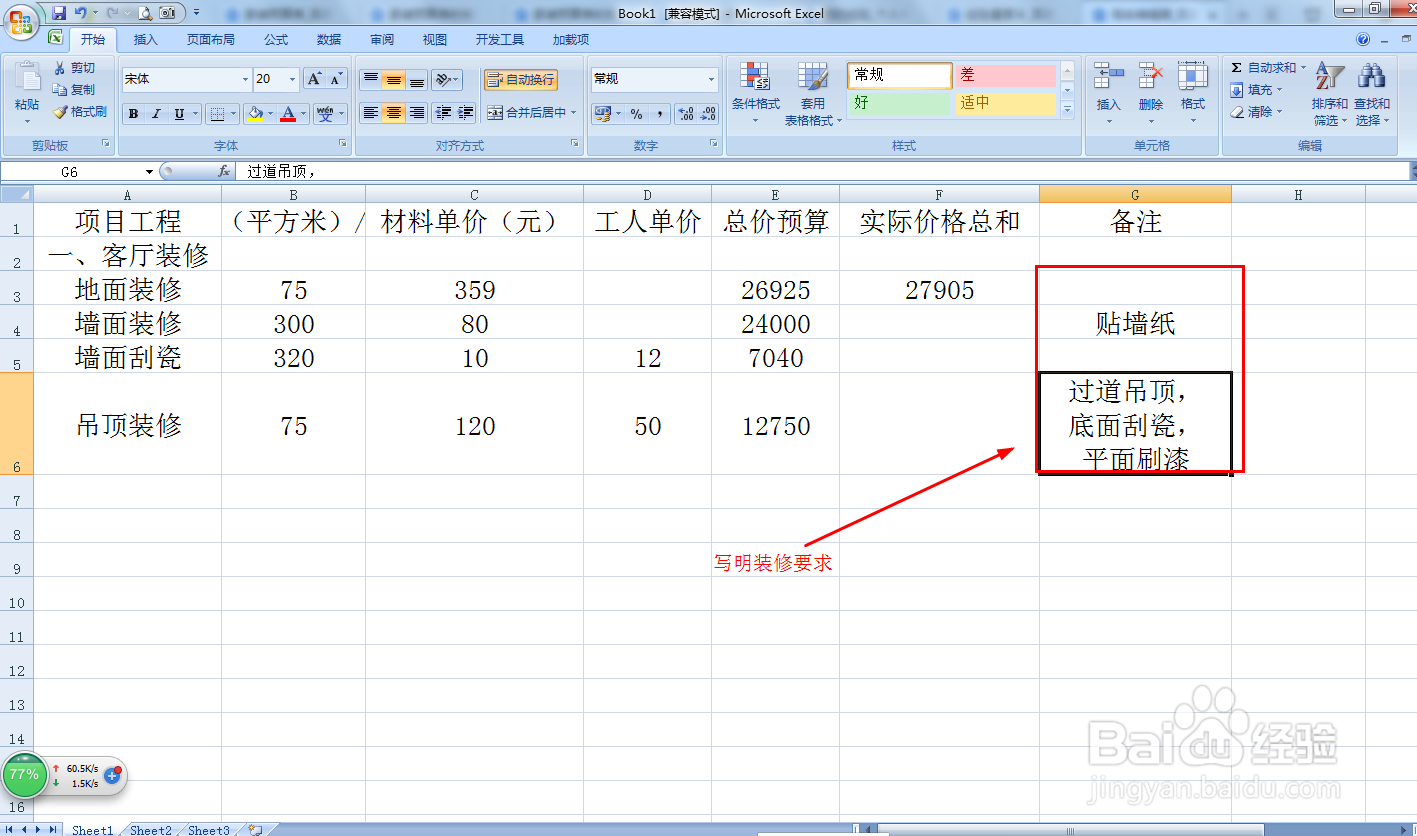Click 删除 cells button

[1151, 93]
